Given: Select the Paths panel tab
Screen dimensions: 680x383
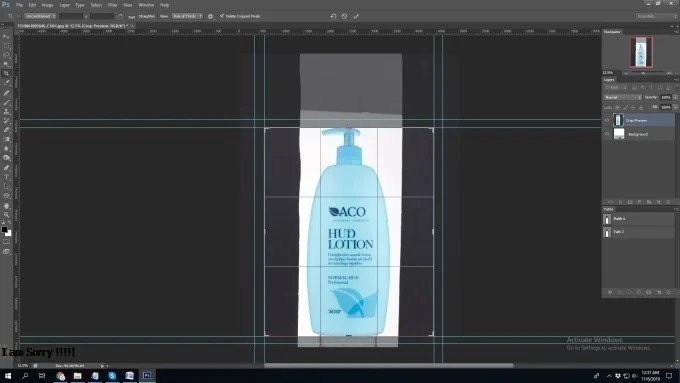Looking at the screenshot, I should point(608,209).
